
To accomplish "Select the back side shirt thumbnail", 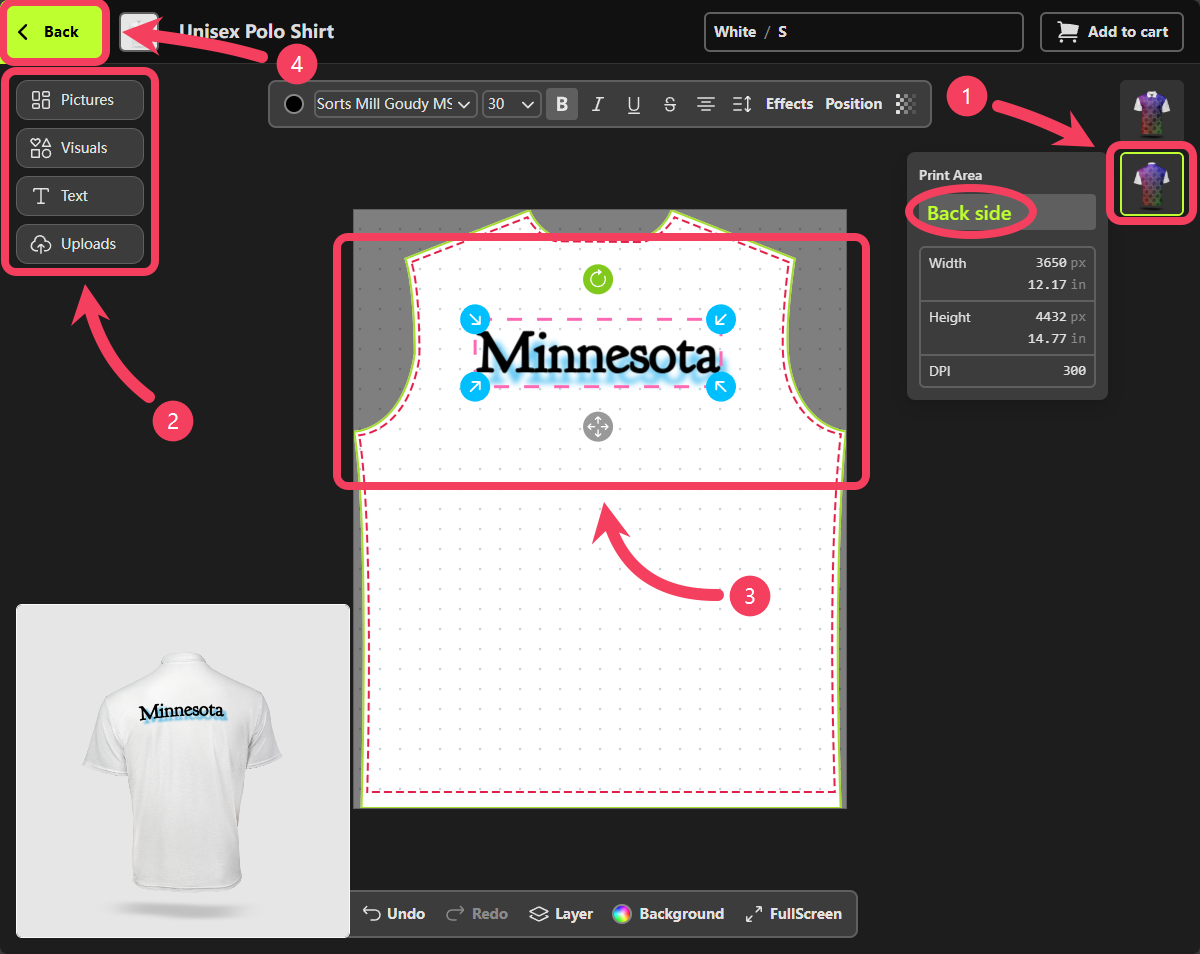I will tap(1152, 184).
